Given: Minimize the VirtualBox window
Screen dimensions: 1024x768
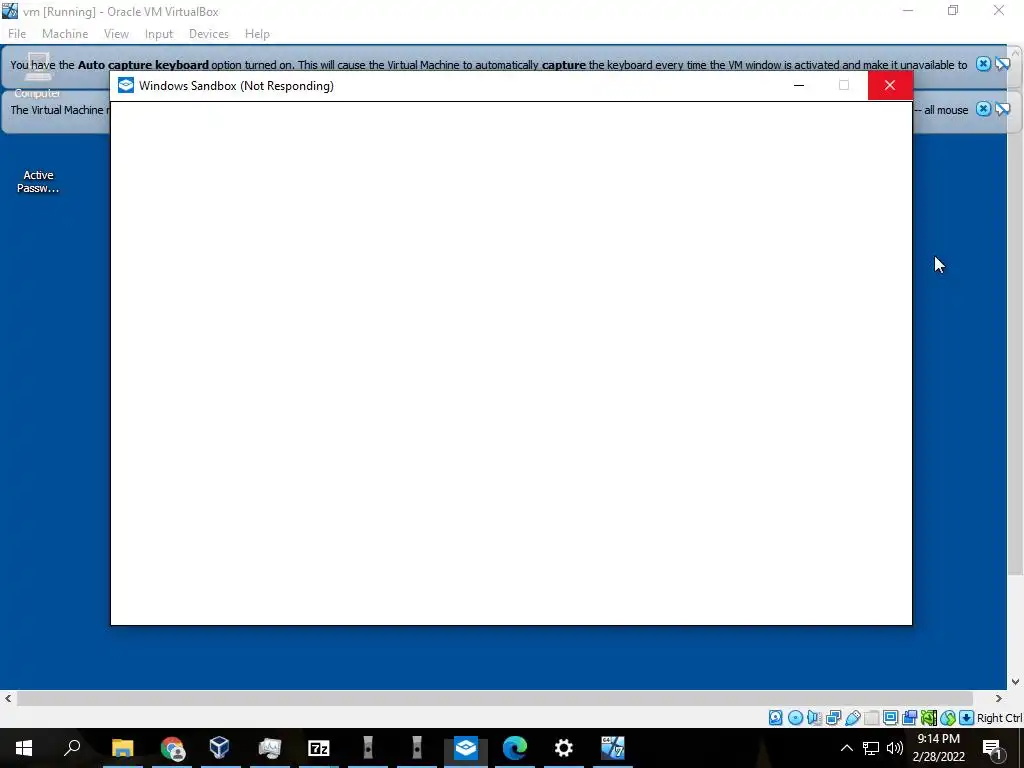Looking at the screenshot, I should 908,10.
